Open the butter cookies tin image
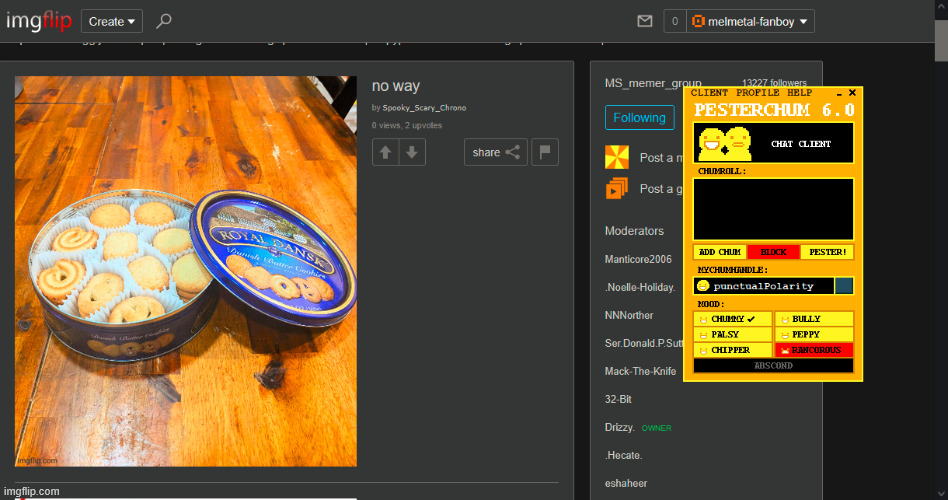 (186, 271)
